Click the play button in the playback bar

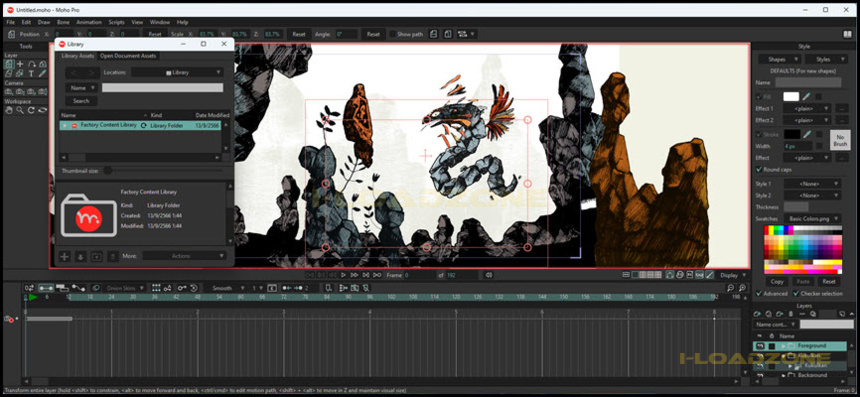point(343,275)
